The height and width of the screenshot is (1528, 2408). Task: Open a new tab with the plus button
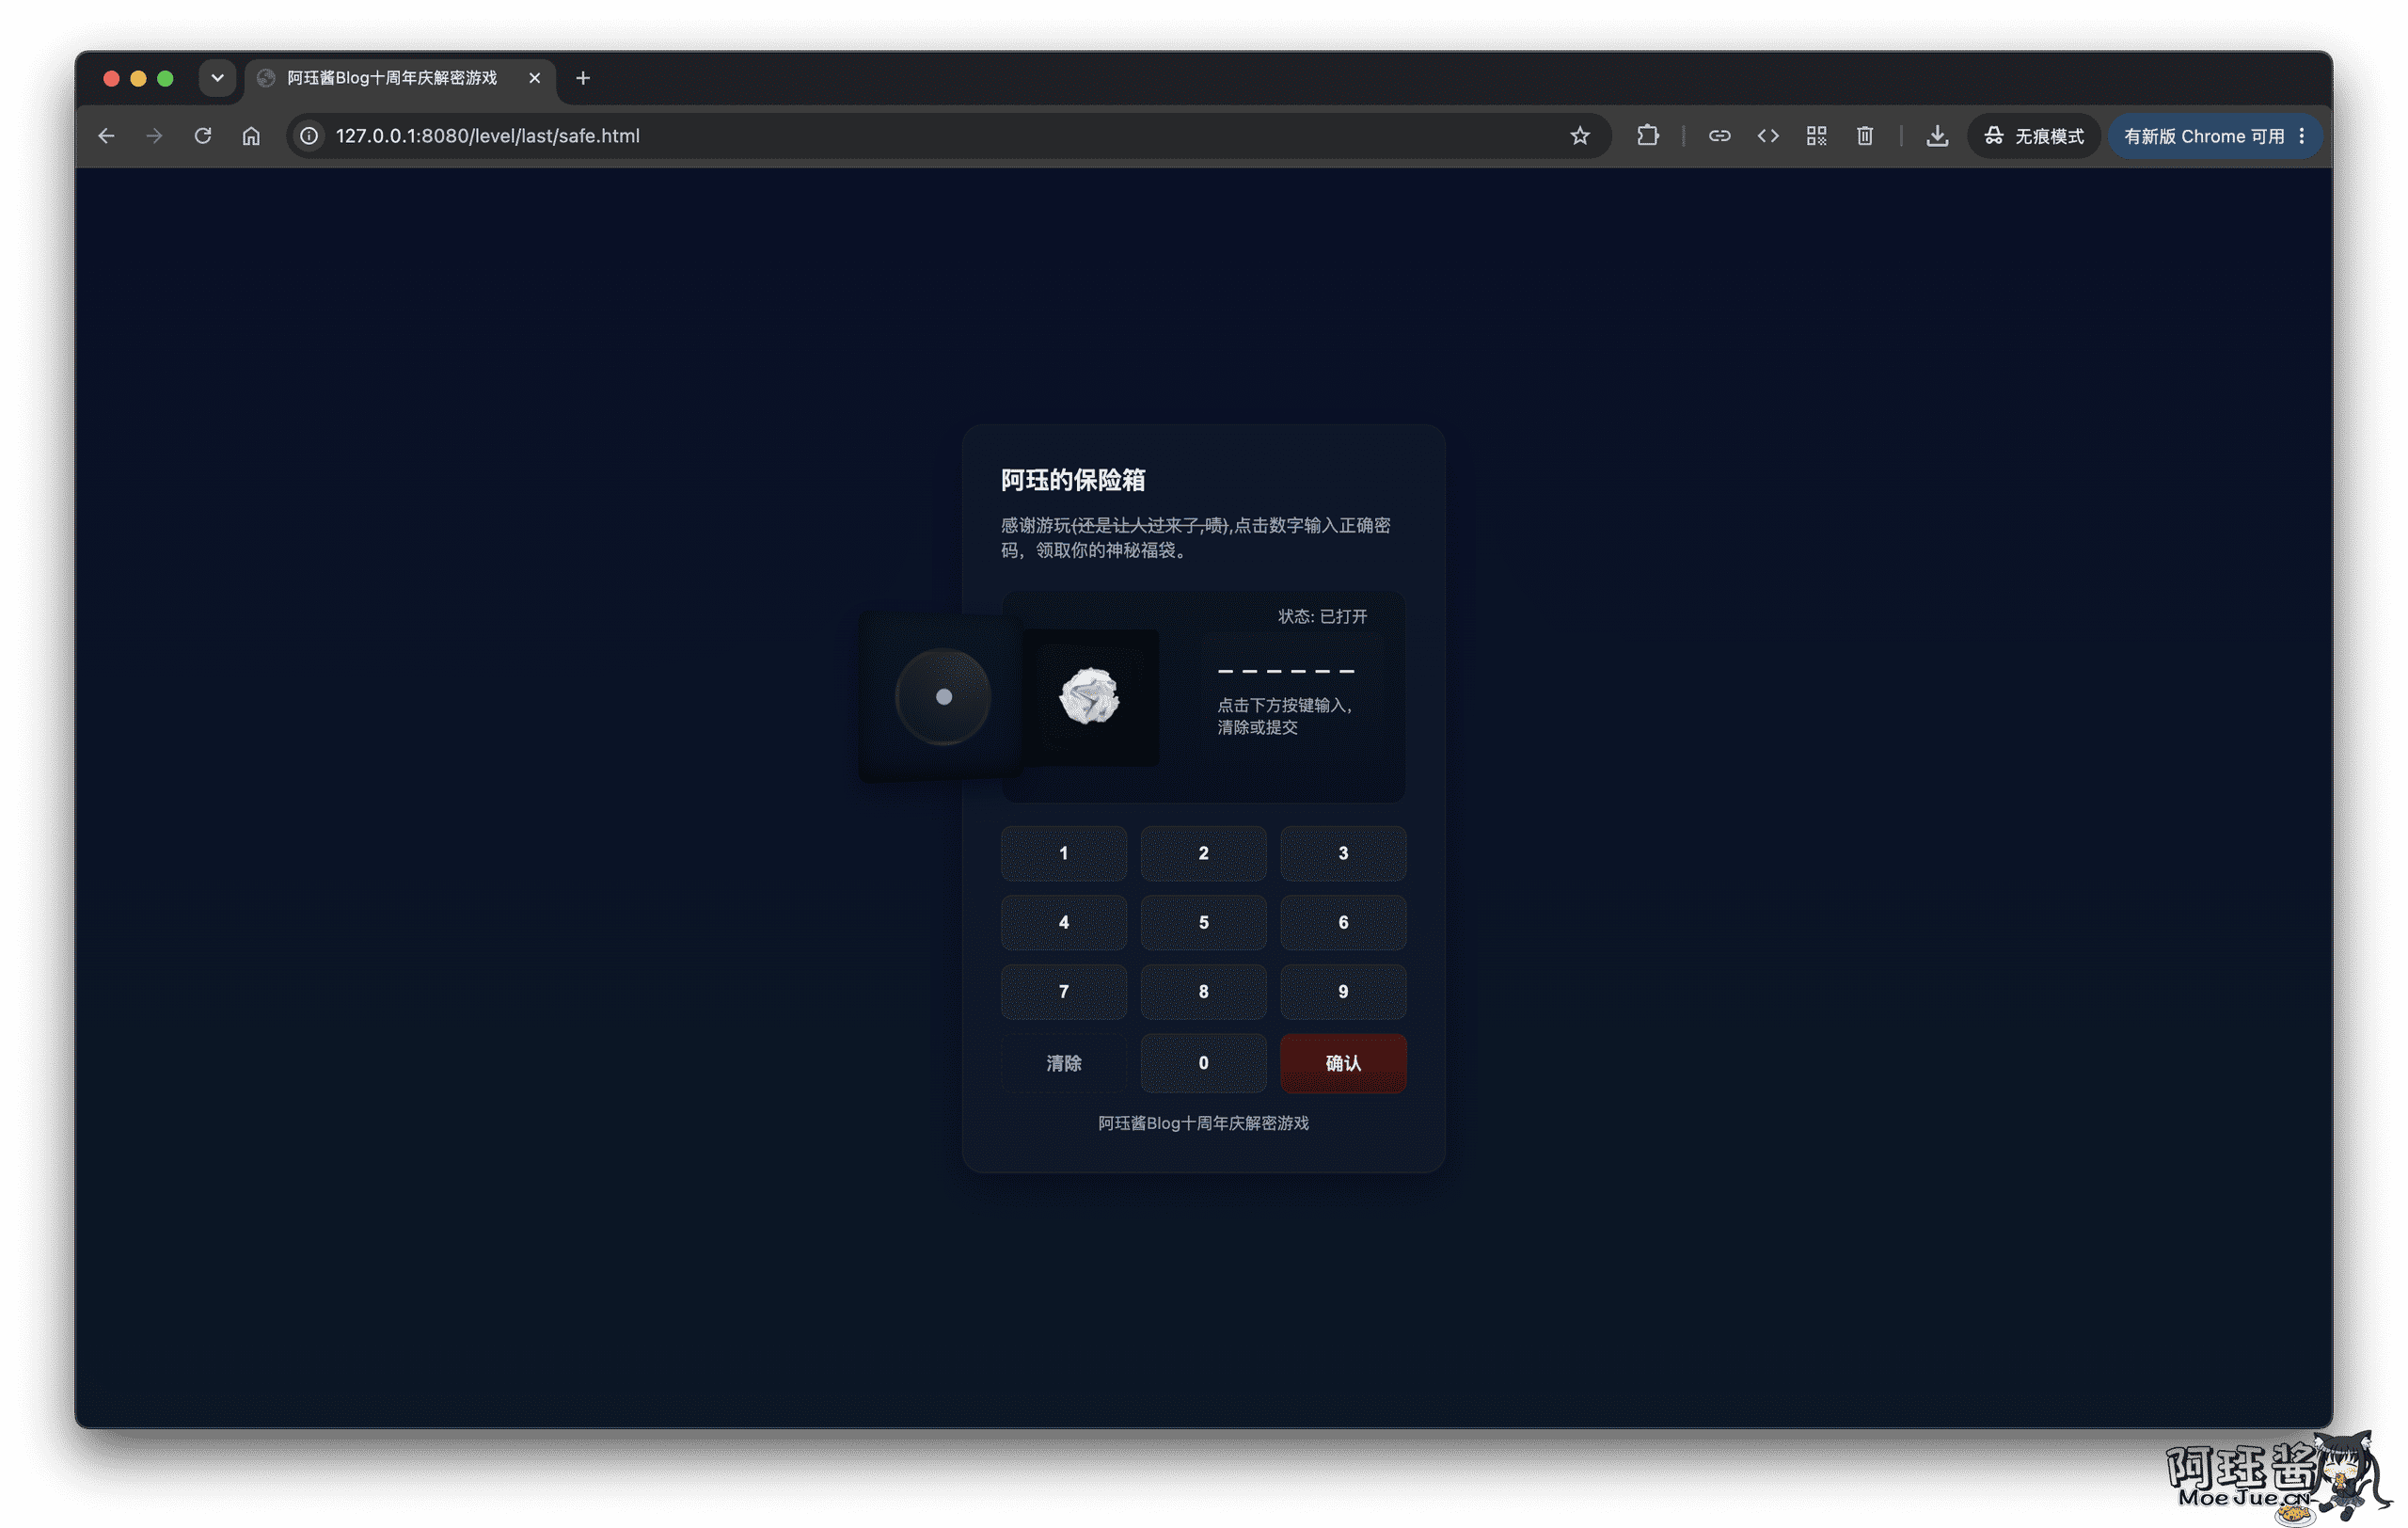coord(583,78)
